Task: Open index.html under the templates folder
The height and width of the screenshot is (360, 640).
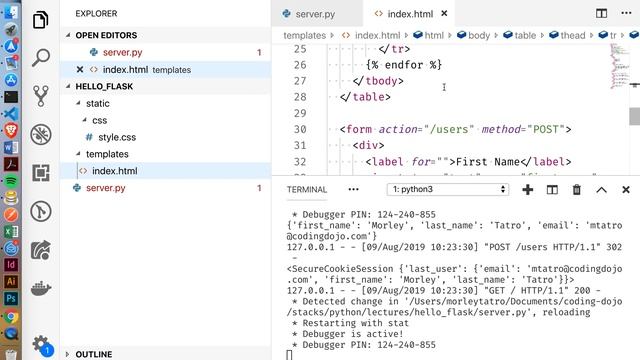Action: tap(165, 171)
